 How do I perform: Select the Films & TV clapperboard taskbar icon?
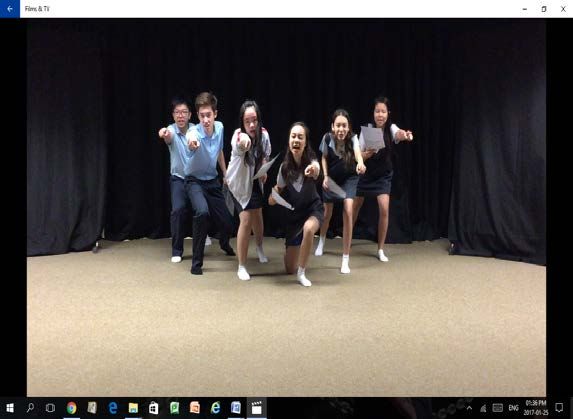257,408
